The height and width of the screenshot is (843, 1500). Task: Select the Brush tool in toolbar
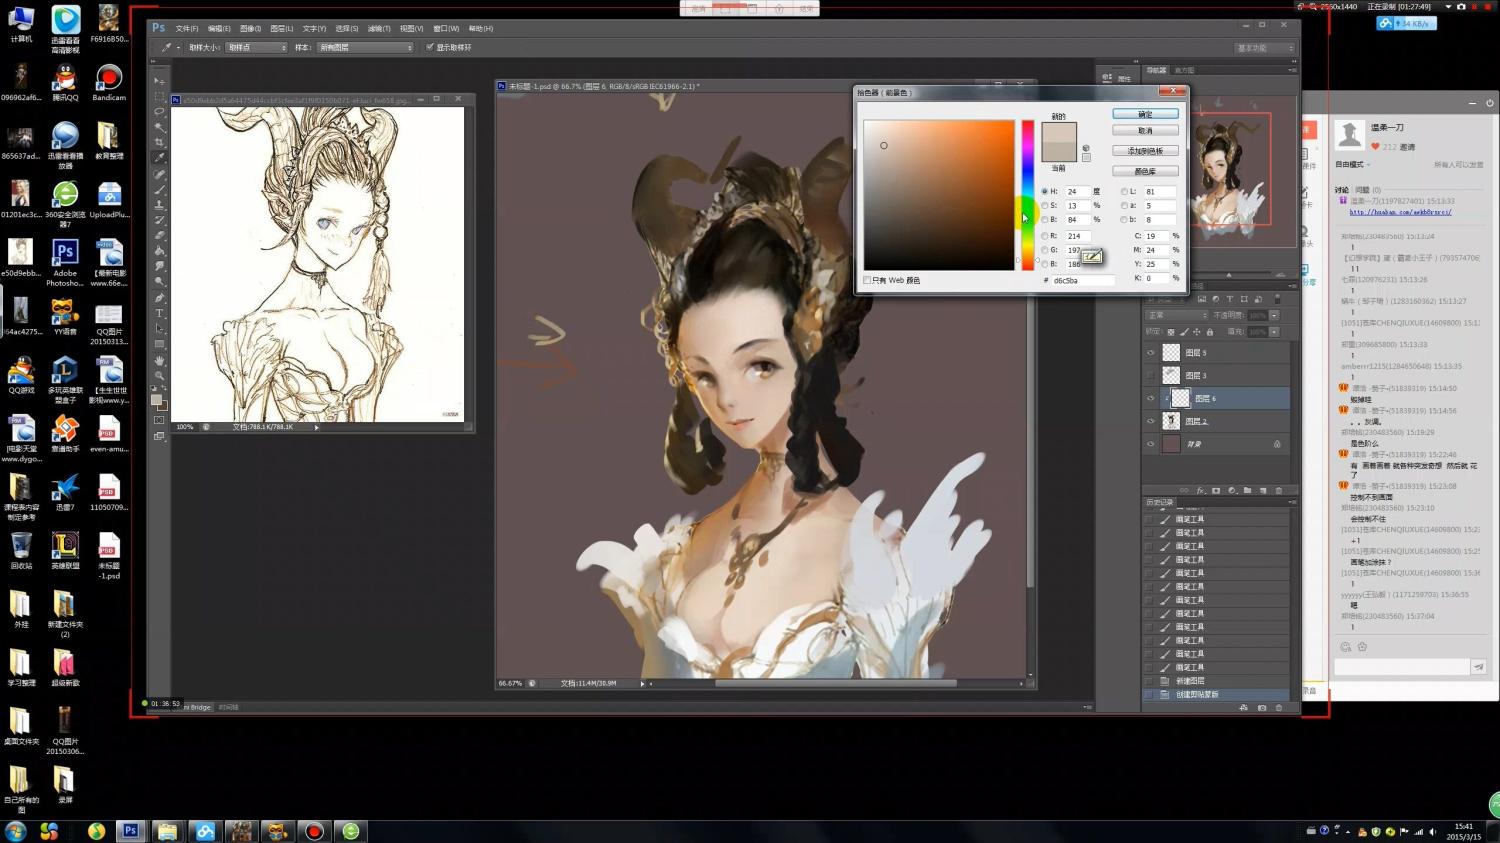coord(159,189)
